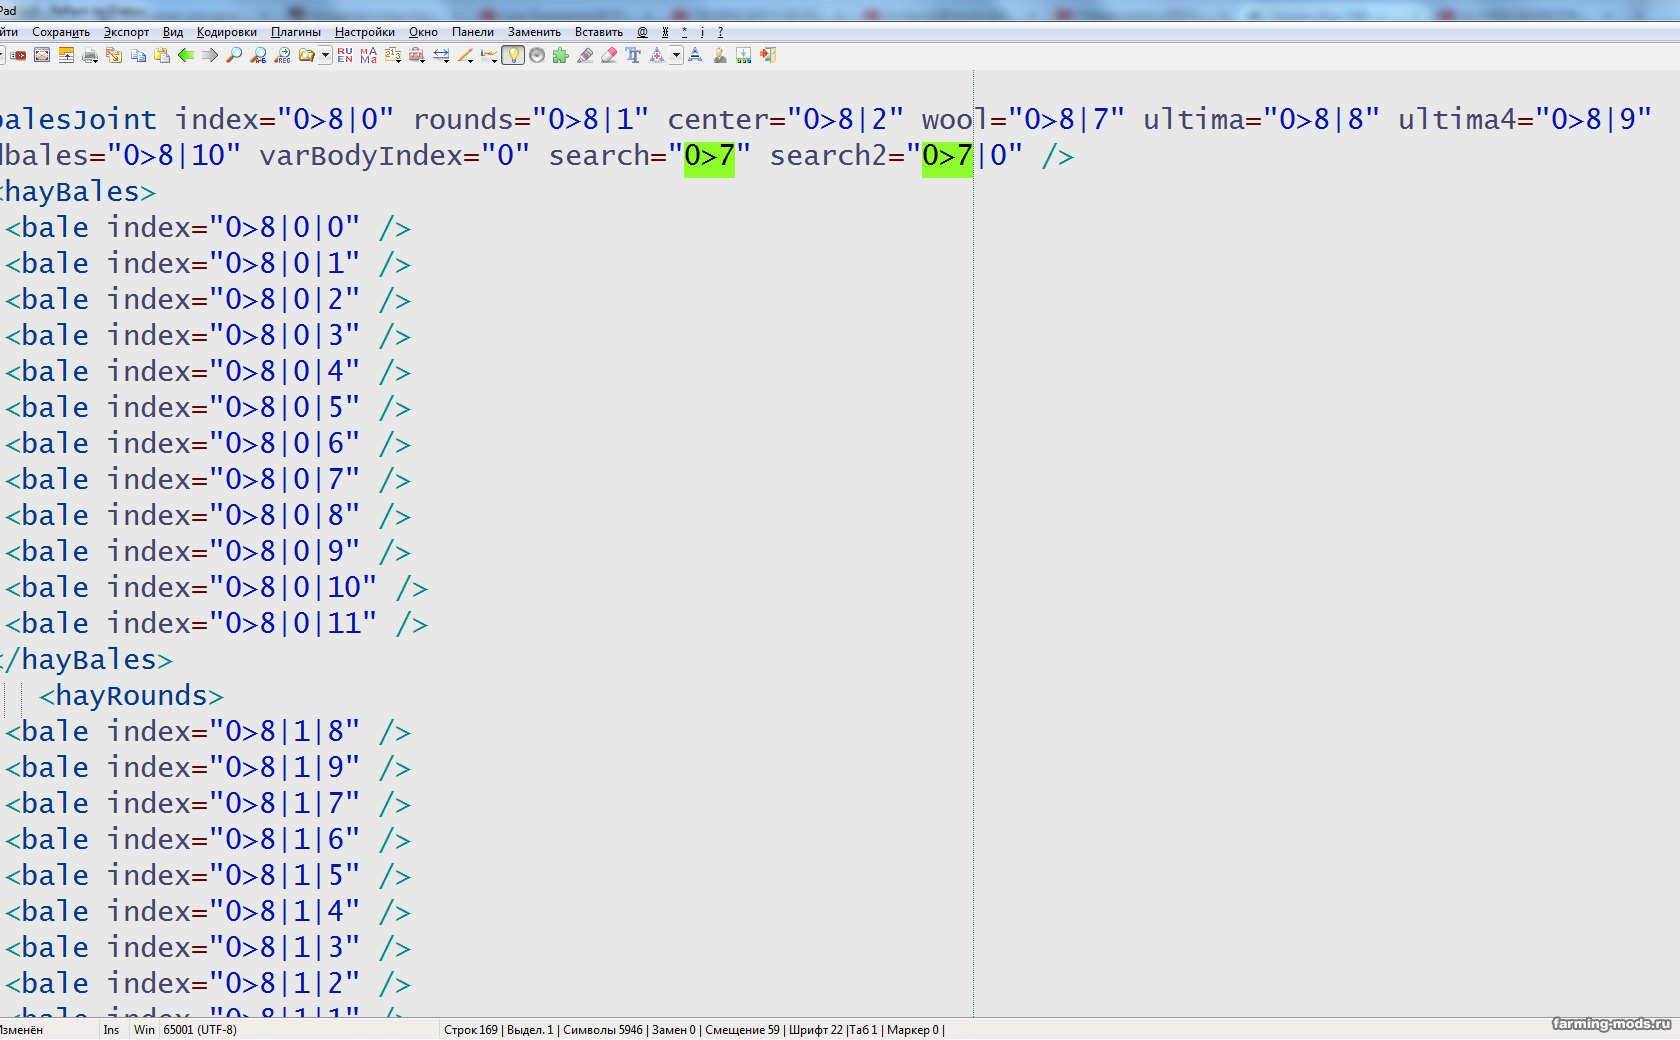This screenshot has width=1680, height=1040.
Task: Click the line numbering icon
Action: pyautogui.click(x=393, y=55)
